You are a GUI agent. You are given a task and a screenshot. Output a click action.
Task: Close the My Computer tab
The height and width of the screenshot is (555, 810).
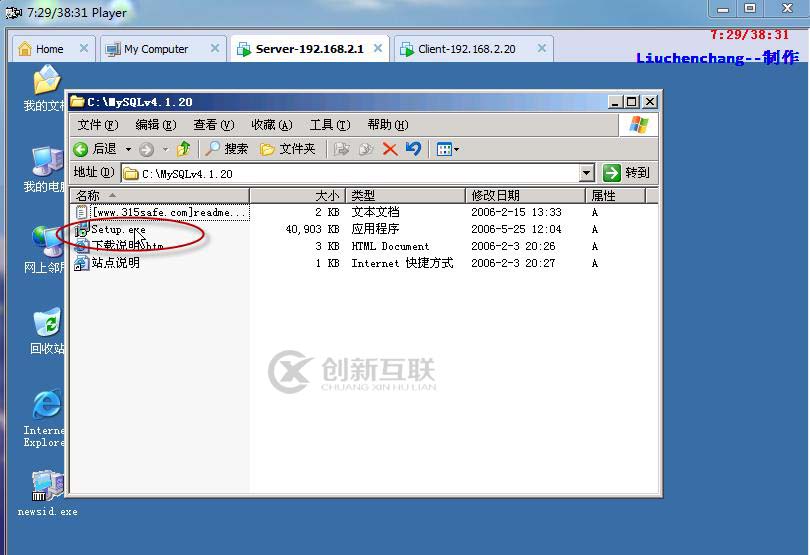point(215,48)
